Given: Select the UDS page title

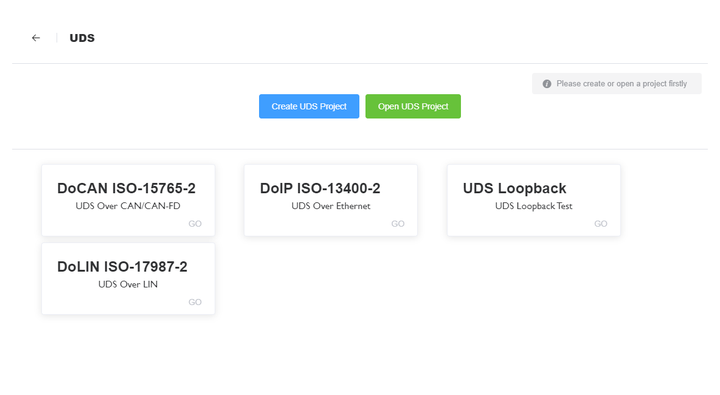Looking at the screenshot, I should 82,38.
